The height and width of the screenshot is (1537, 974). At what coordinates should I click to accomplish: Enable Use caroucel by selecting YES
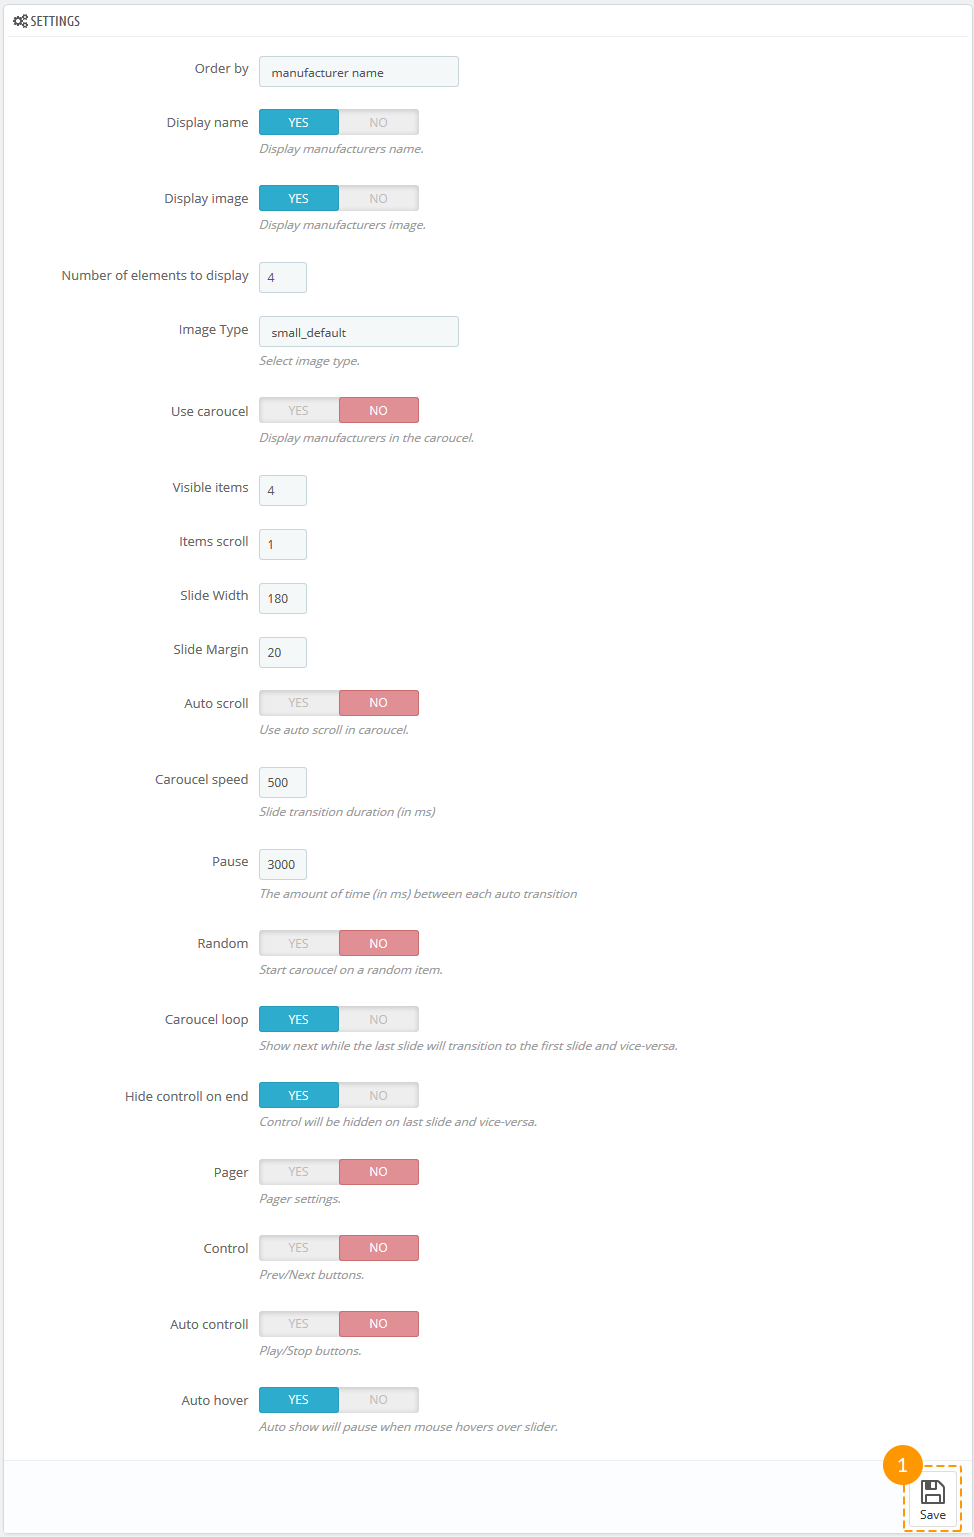299,410
